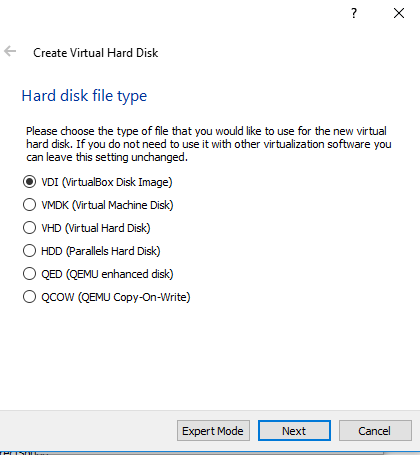
Task: Select the VDI radio button
Action: [29, 182]
